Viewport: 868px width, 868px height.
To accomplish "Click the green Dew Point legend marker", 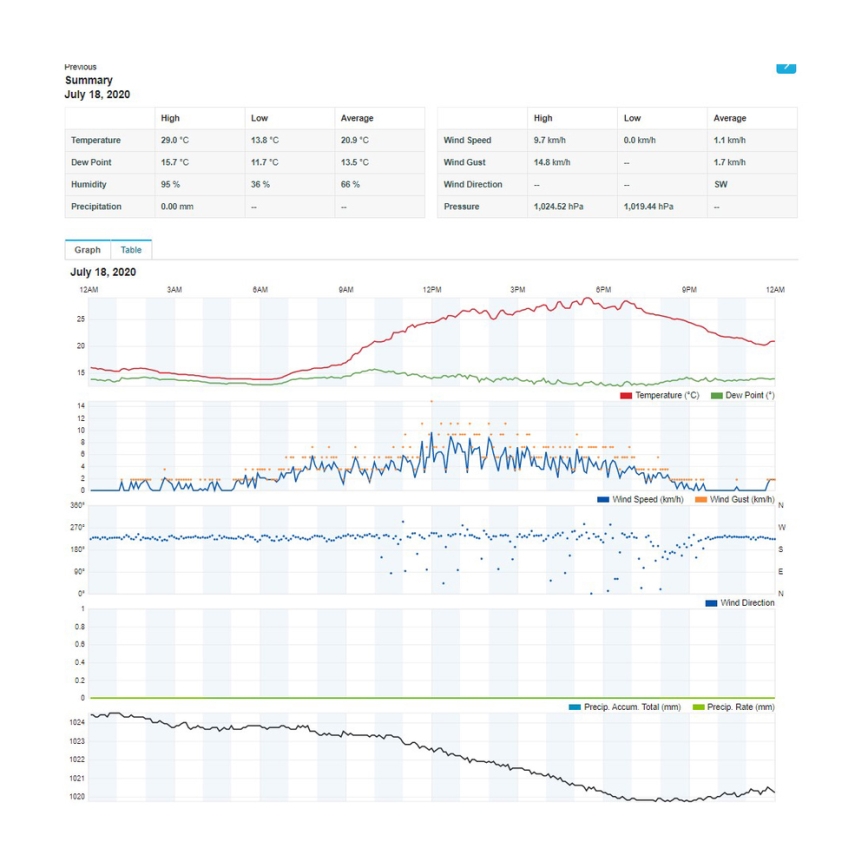I will [716, 396].
